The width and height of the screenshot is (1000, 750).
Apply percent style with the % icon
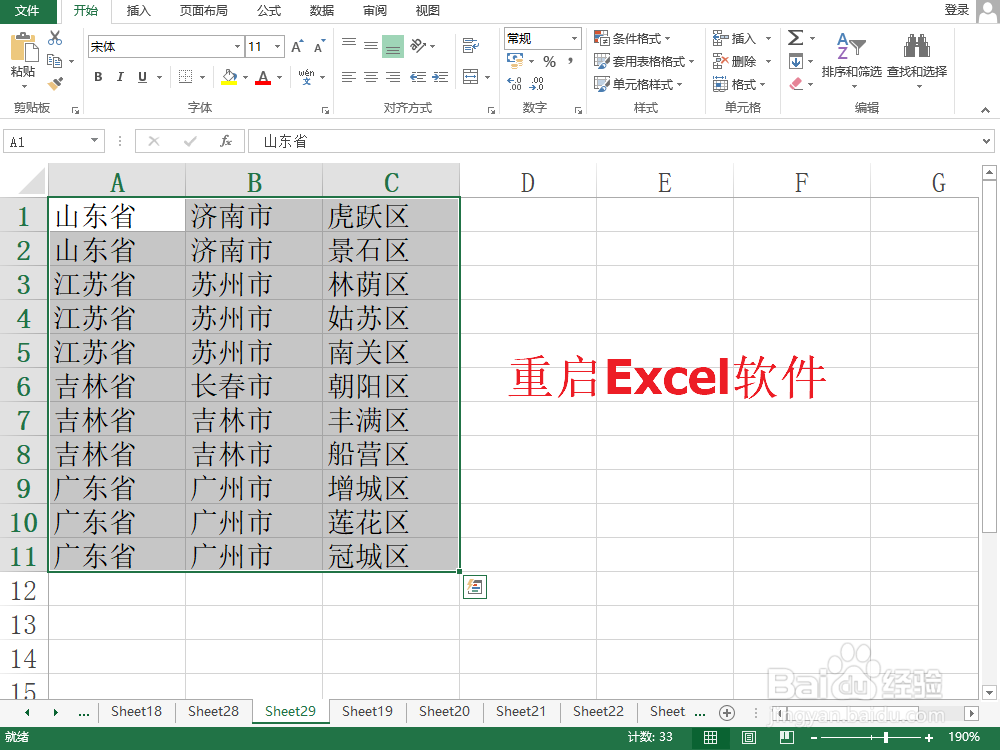(549, 61)
